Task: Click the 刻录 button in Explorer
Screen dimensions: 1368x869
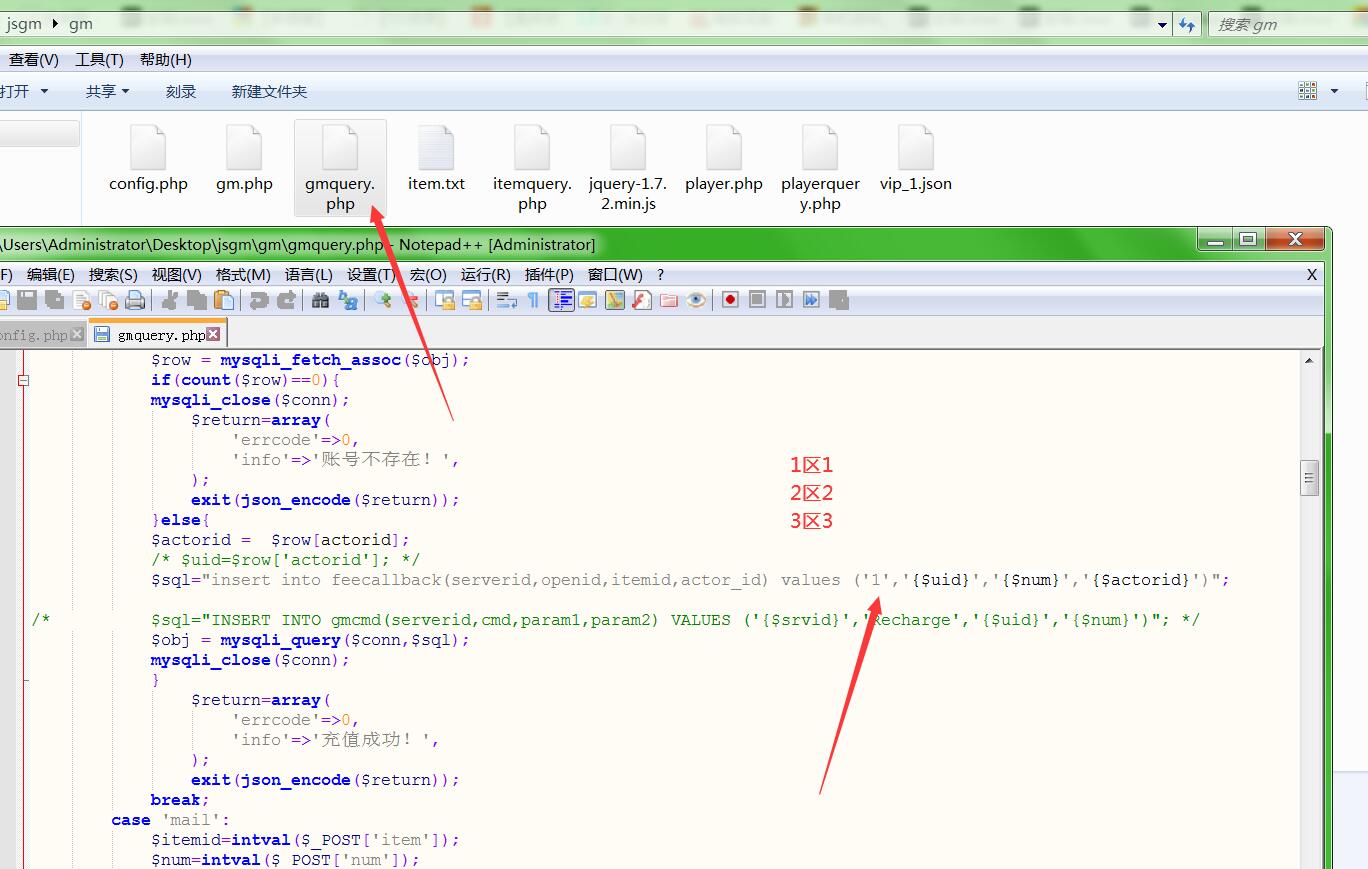Action: pyautogui.click(x=181, y=92)
